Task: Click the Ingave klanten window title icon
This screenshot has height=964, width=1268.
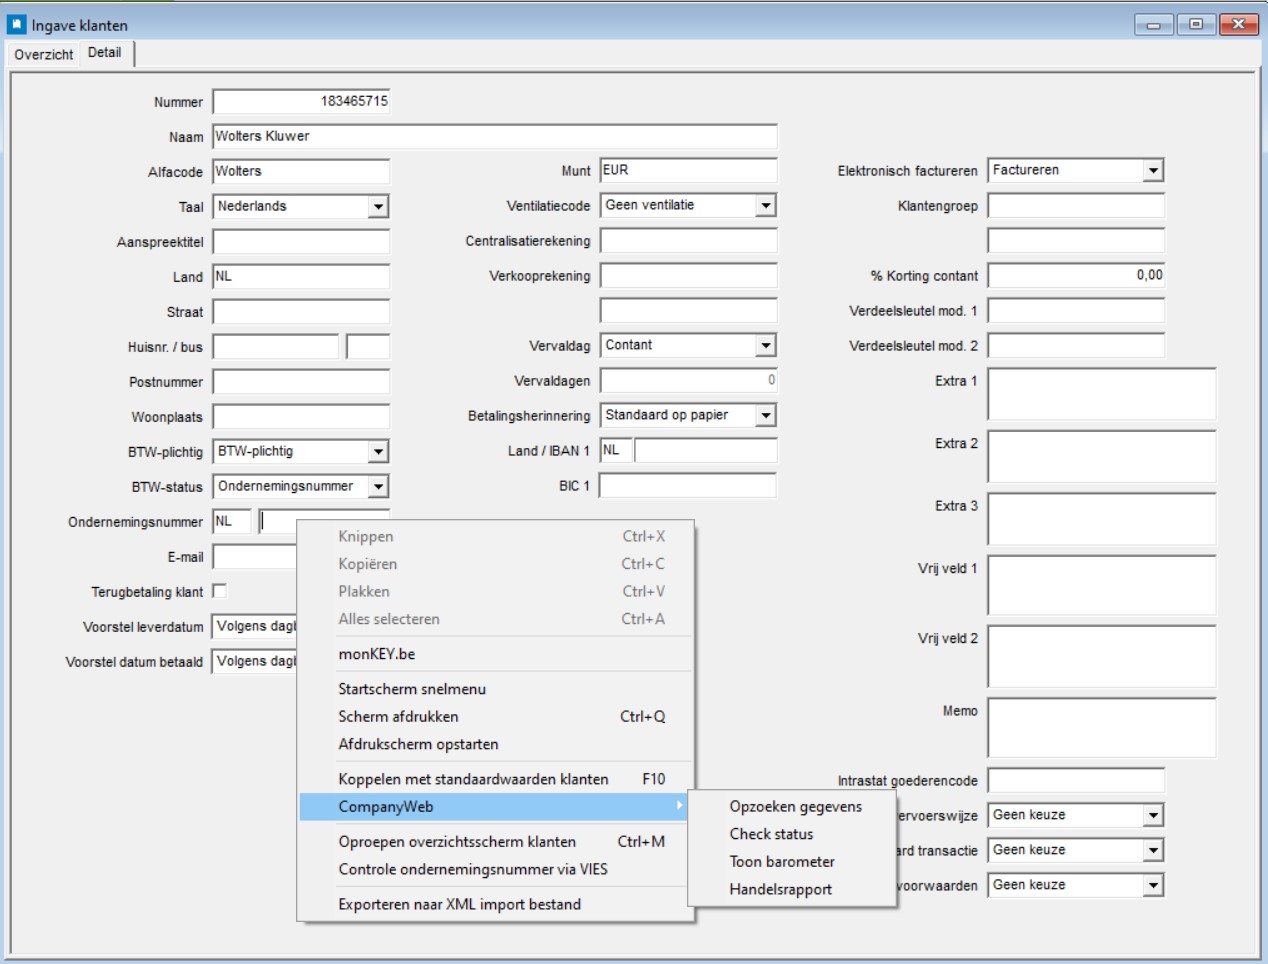Action: [x=16, y=24]
